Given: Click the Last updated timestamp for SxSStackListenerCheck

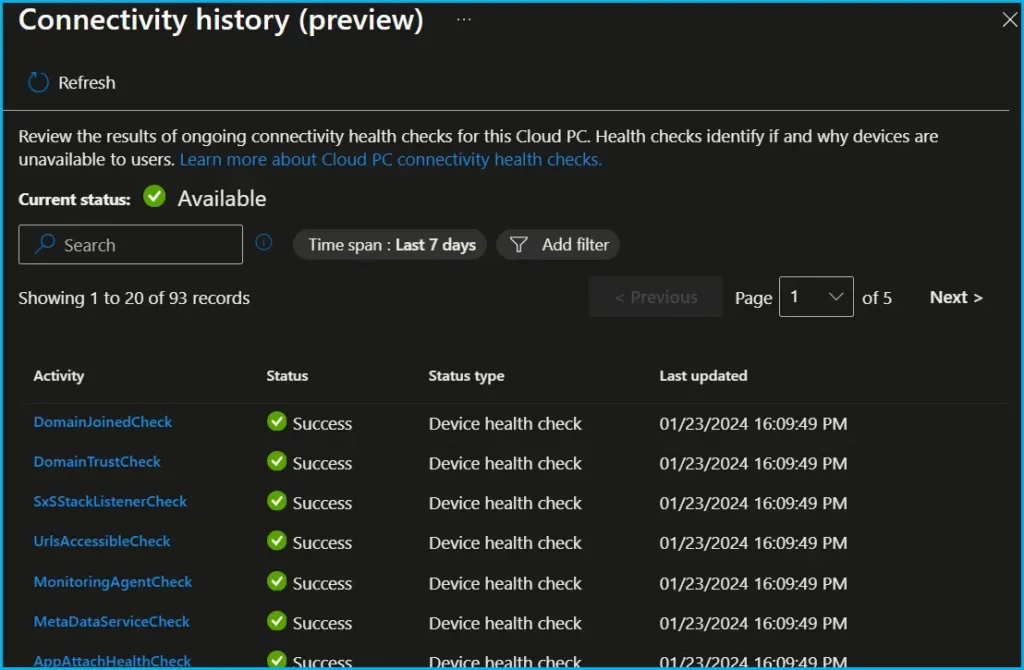Looking at the screenshot, I should [753, 503].
